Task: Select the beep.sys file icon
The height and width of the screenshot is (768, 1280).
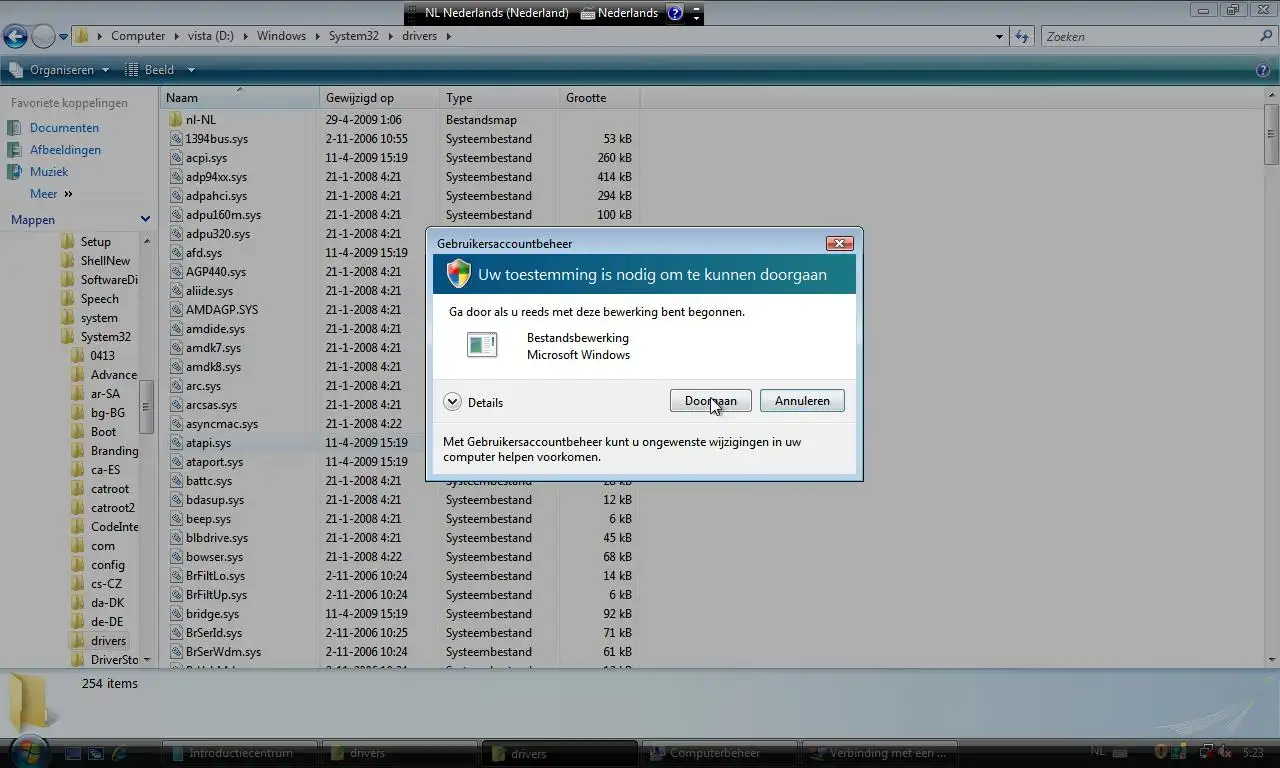Action: pyautogui.click(x=176, y=519)
